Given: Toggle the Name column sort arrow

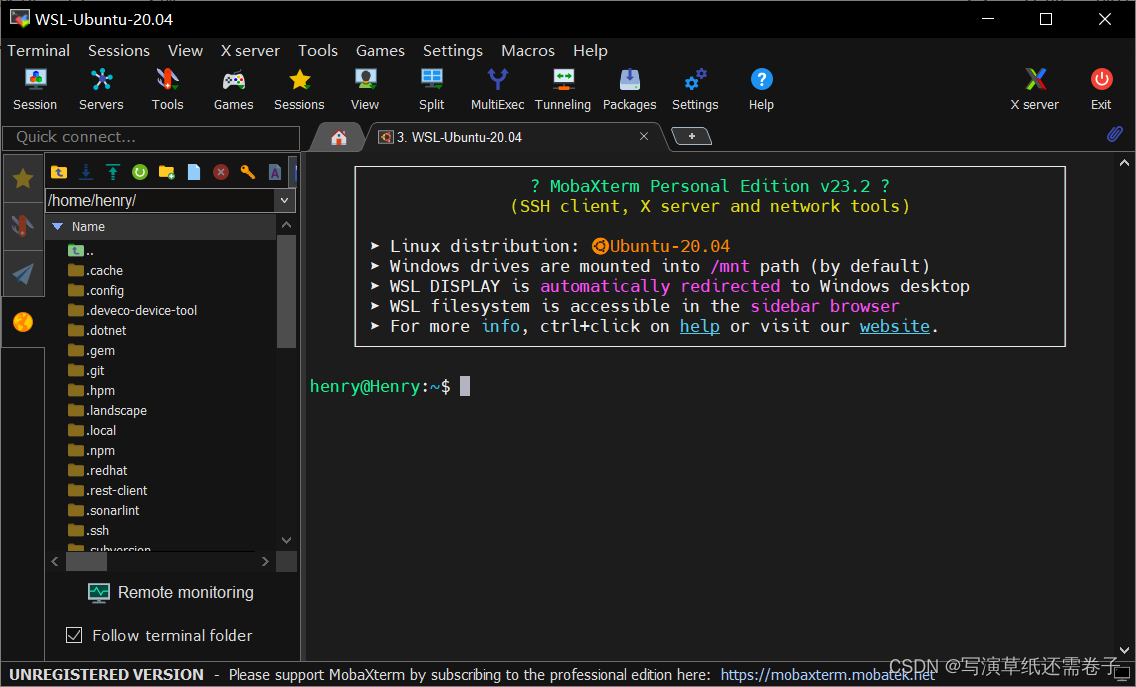Looking at the screenshot, I should click(x=58, y=227).
